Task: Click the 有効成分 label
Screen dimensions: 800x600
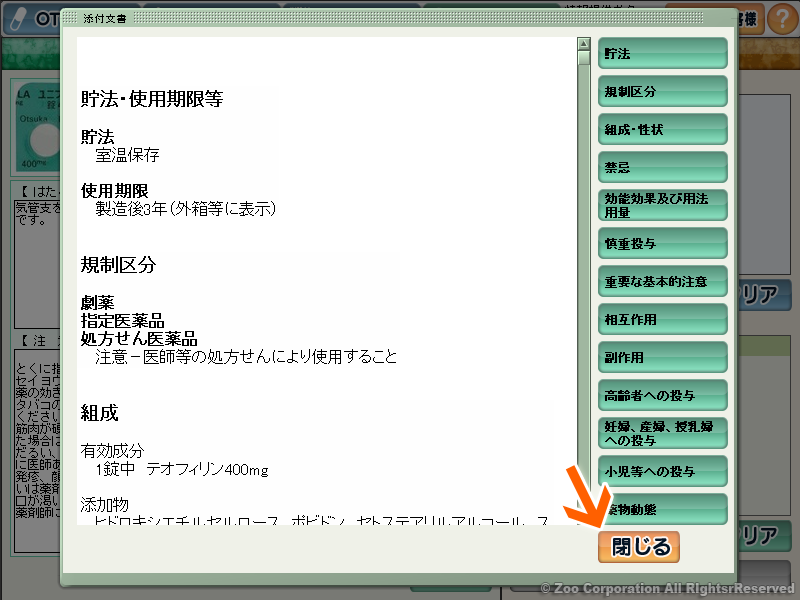Action: [112, 451]
